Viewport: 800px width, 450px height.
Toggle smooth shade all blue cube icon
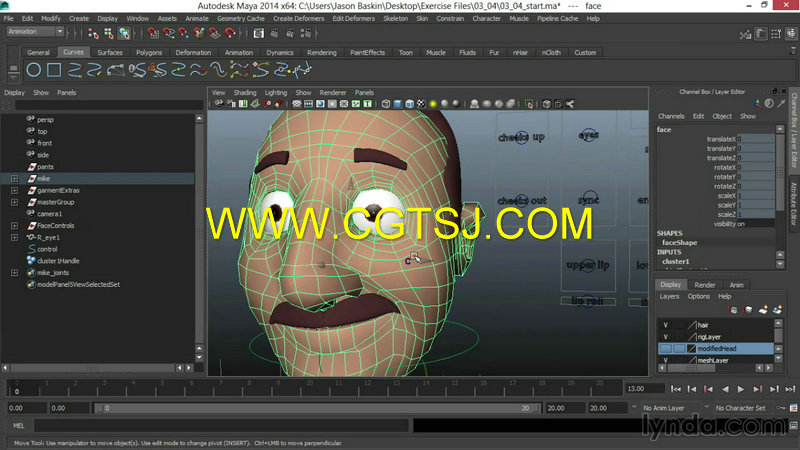click(x=397, y=104)
